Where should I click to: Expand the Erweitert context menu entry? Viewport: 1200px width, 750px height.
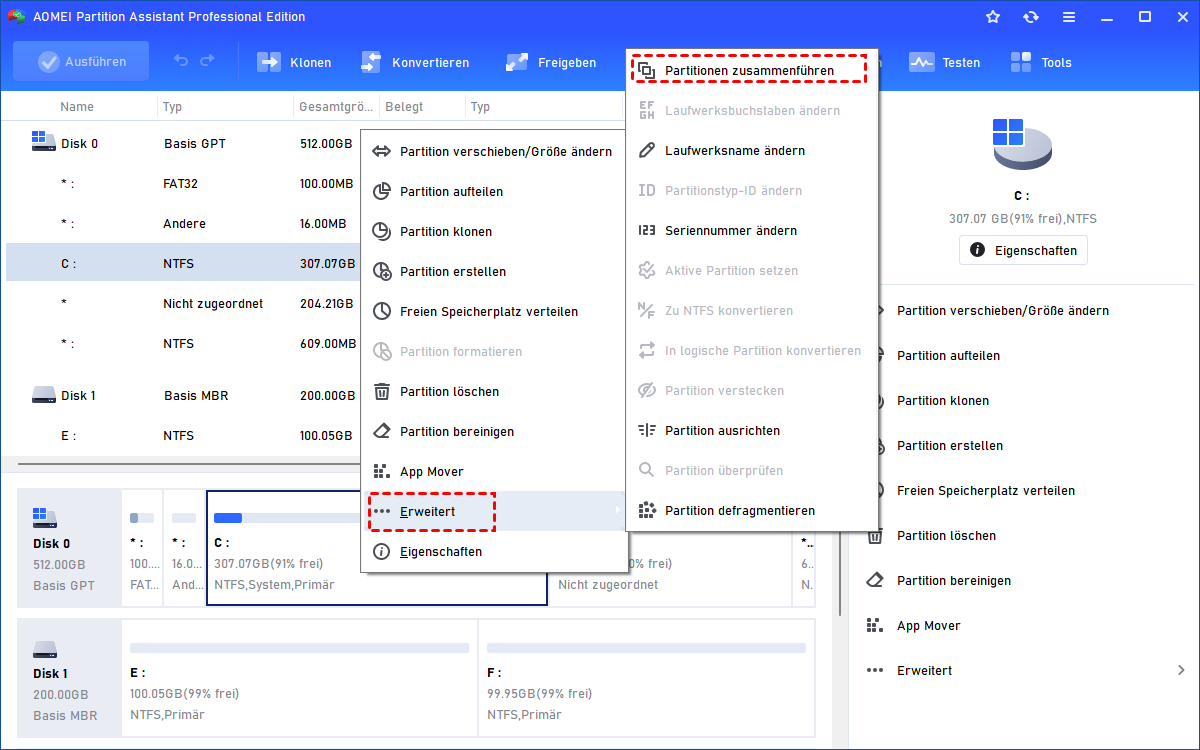point(493,511)
